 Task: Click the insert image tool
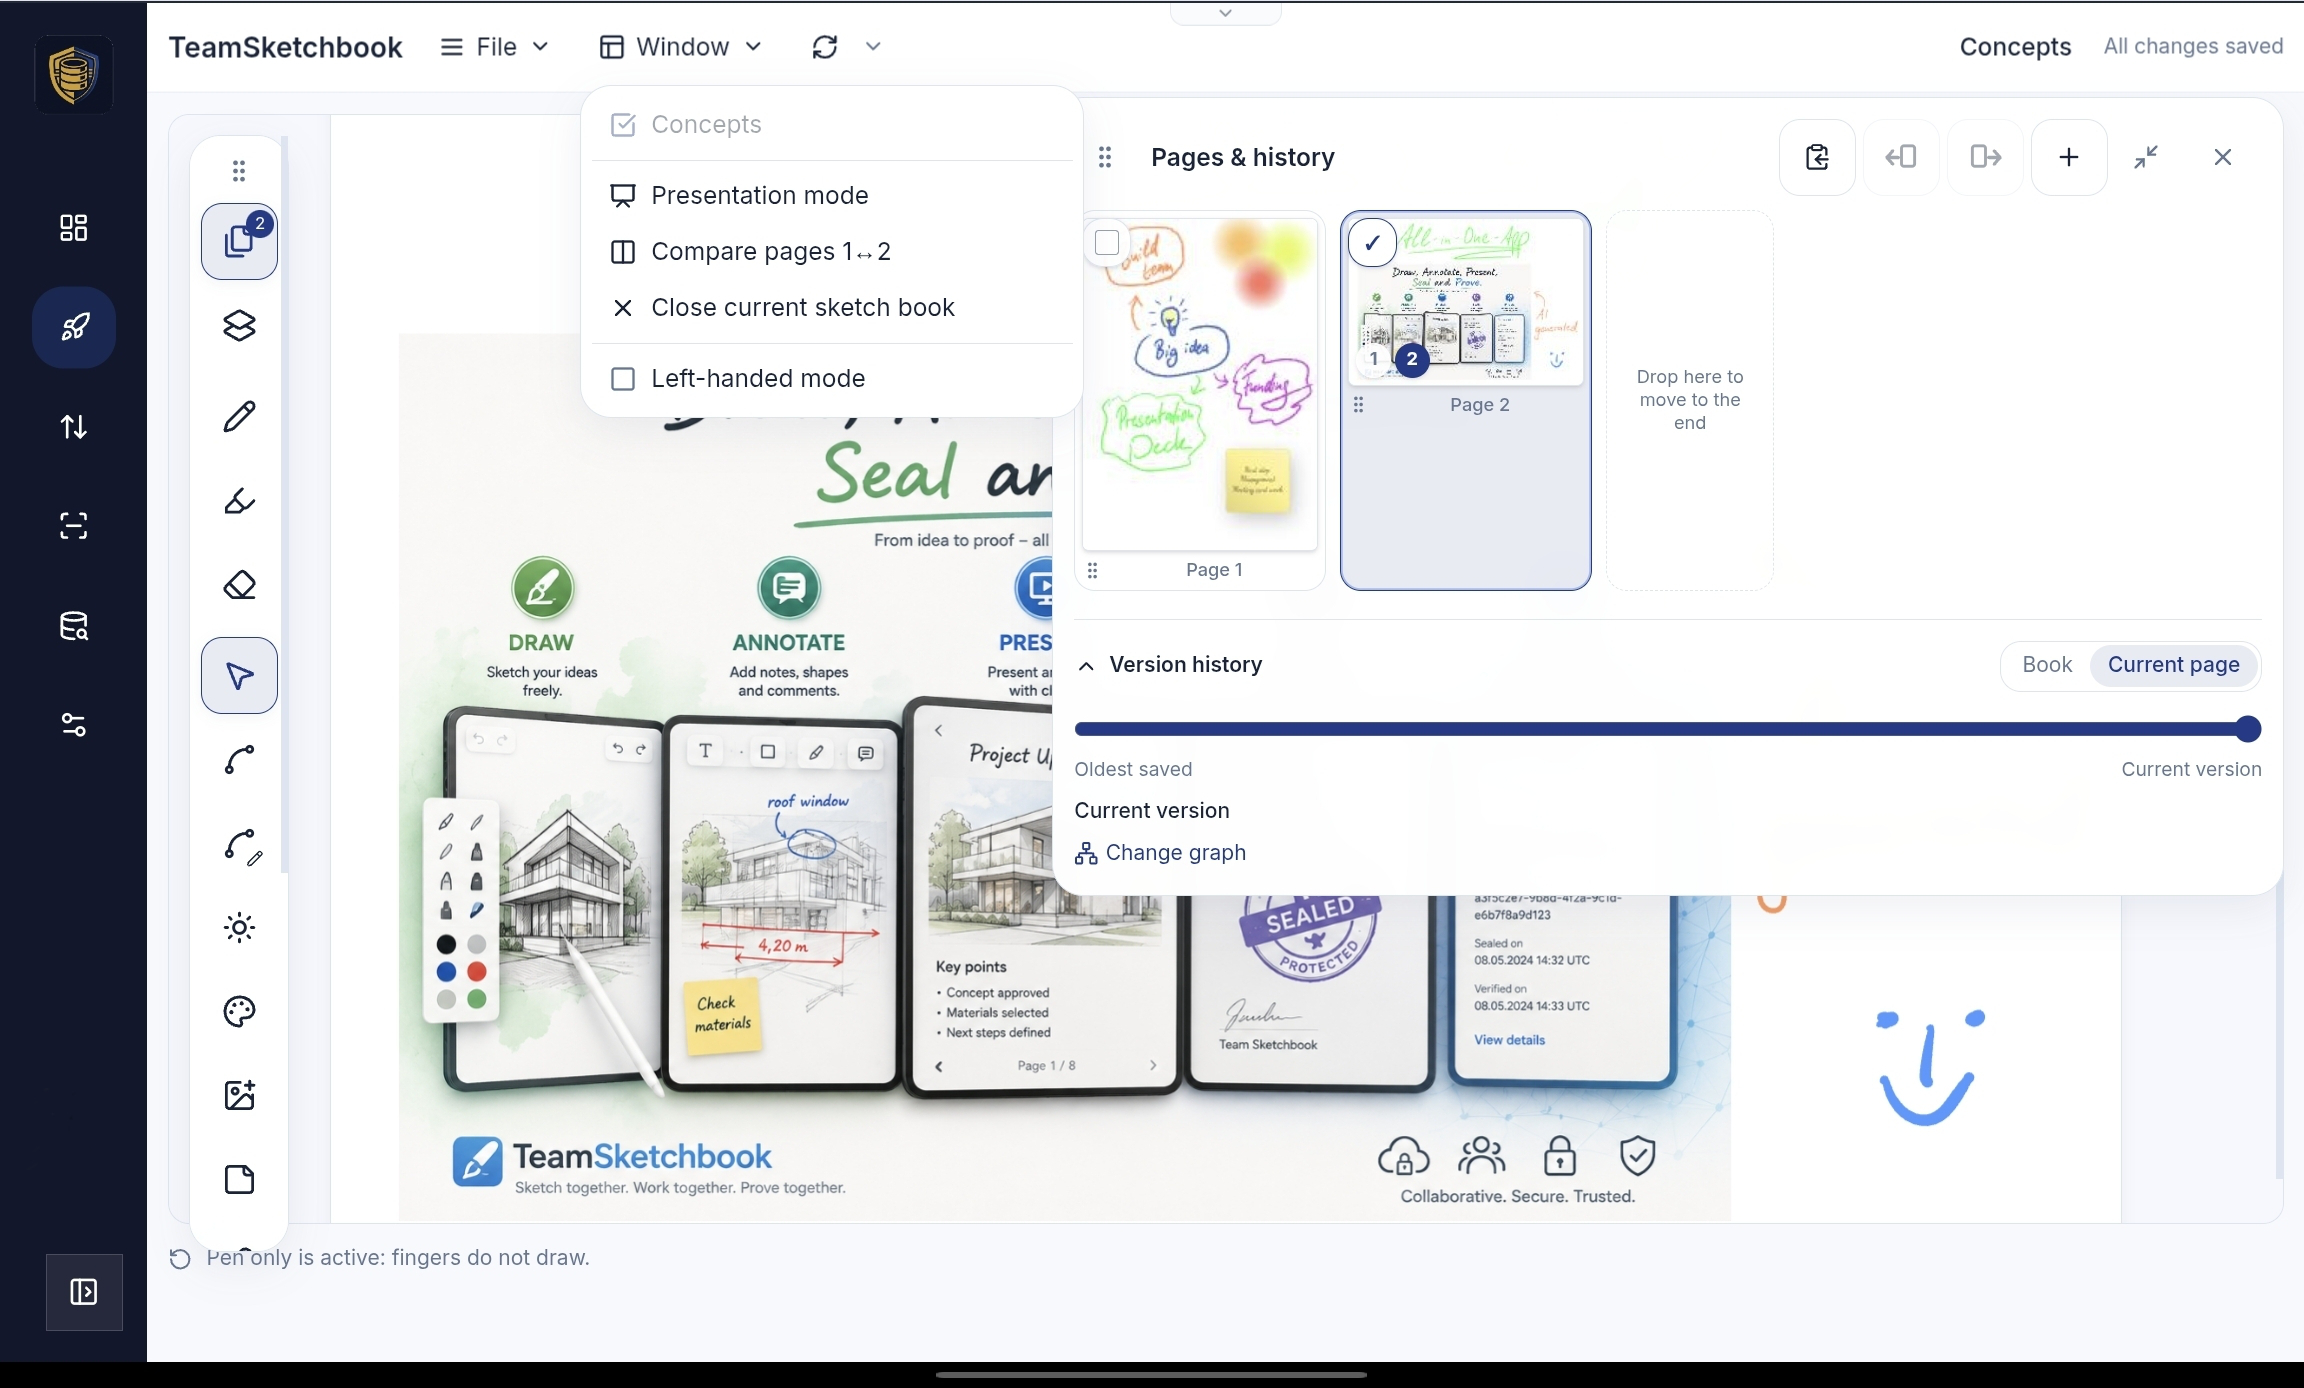click(x=239, y=1096)
